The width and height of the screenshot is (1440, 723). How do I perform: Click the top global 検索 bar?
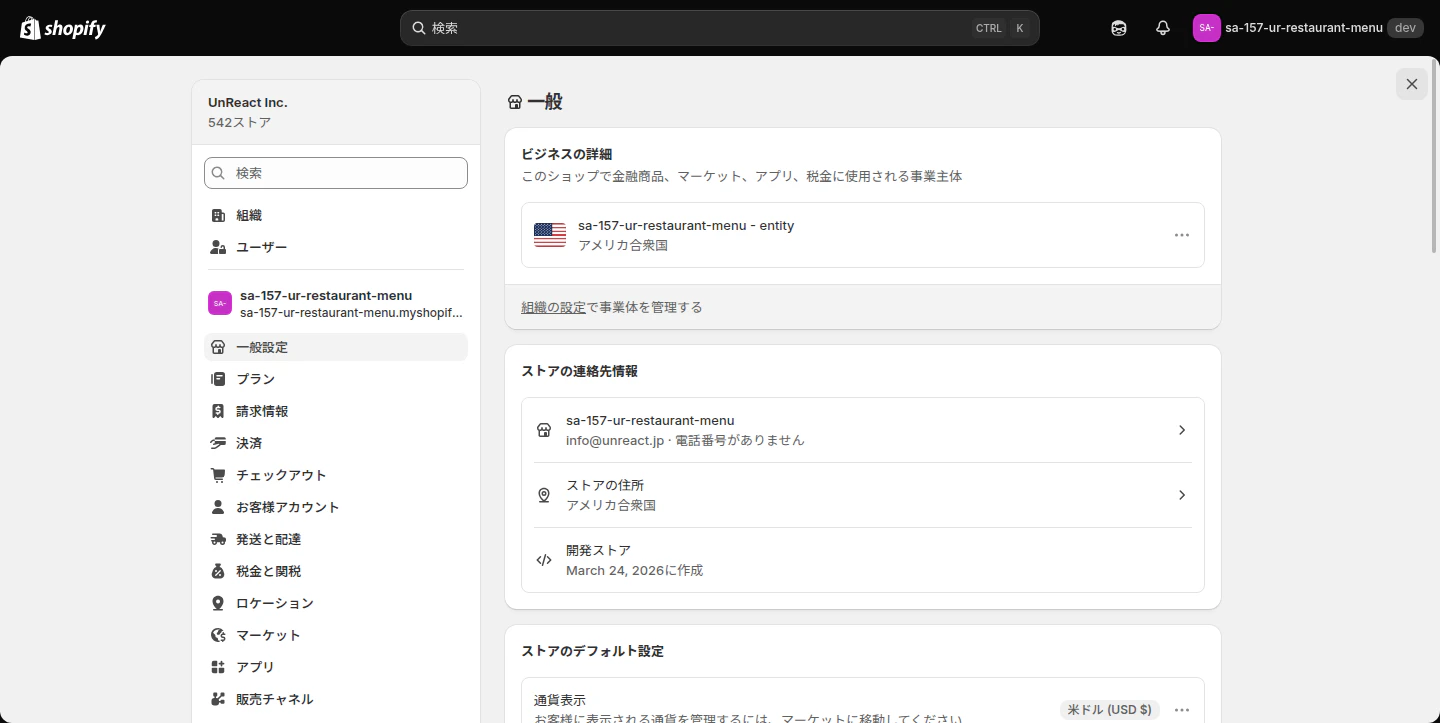click(x=720, y=28)
